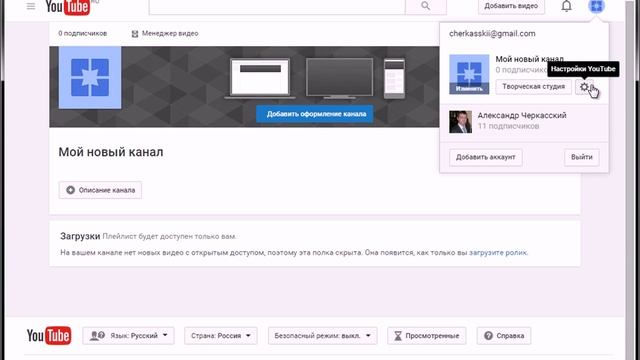Open 'загрузите ролик' link

click(498, 253)
